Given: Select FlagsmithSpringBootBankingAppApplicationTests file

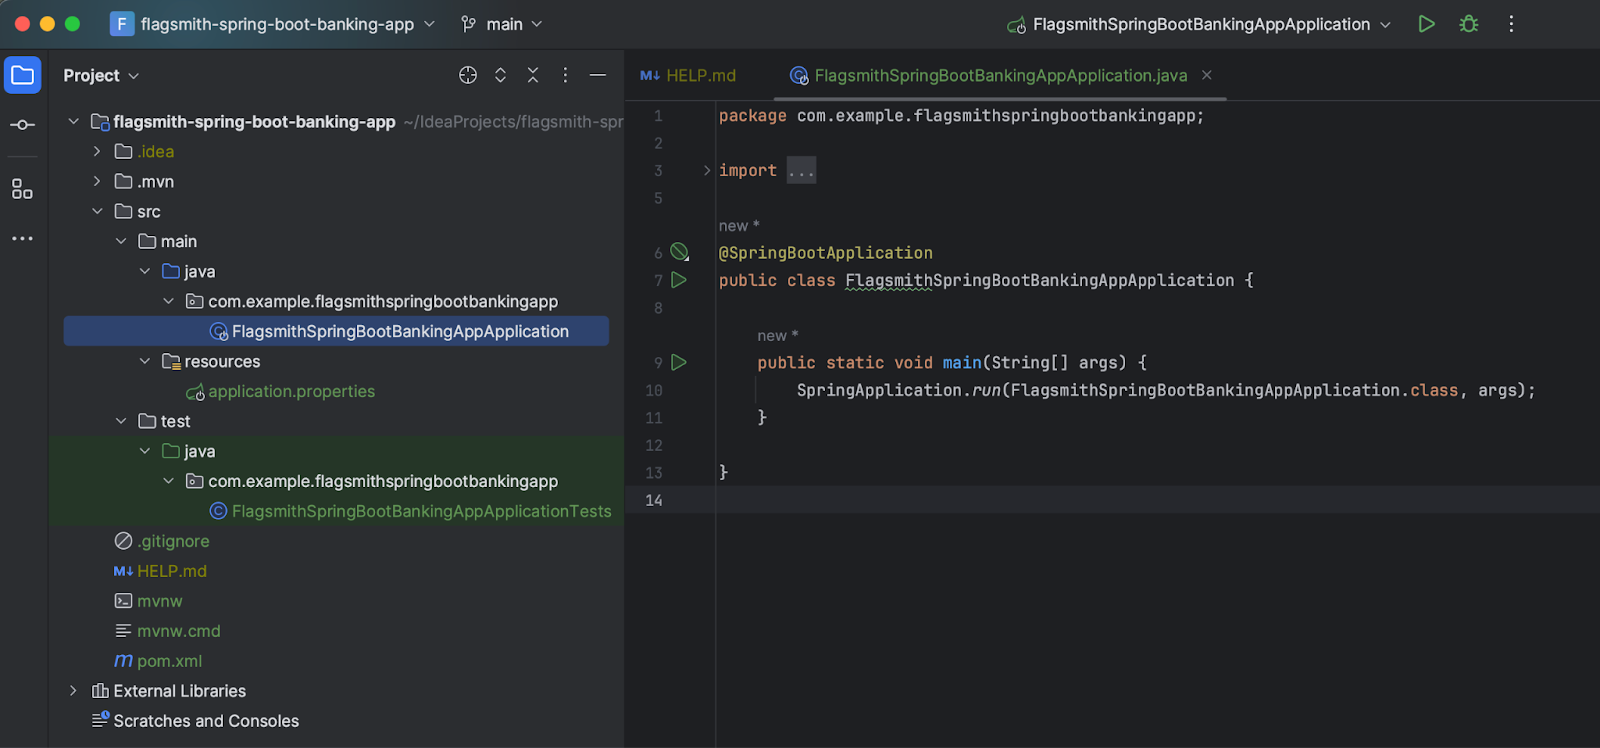Looking at the screenshot, I should coord(421,511).
